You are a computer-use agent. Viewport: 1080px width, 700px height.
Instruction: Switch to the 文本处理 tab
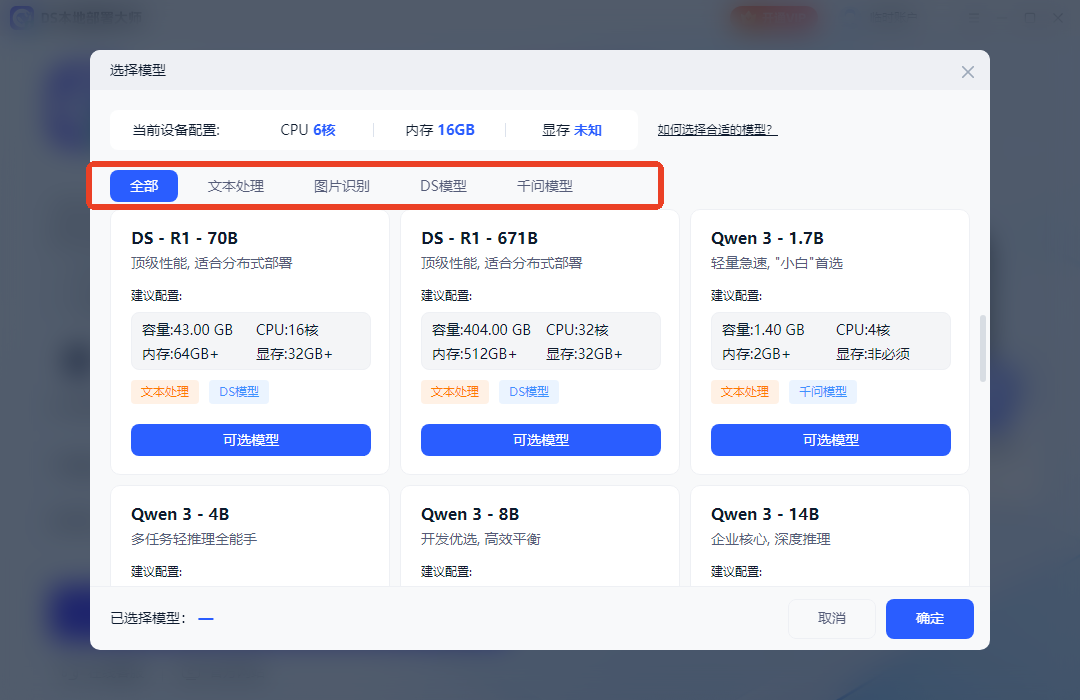coord(236,186)
